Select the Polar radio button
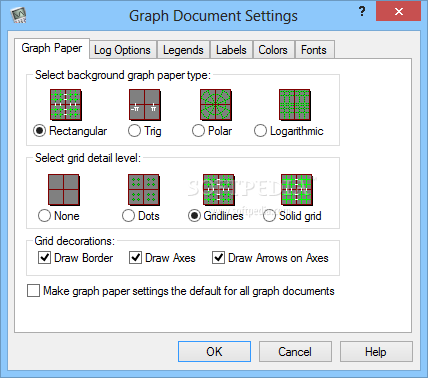Screen dimensions: 428x378 coord(198,131)
